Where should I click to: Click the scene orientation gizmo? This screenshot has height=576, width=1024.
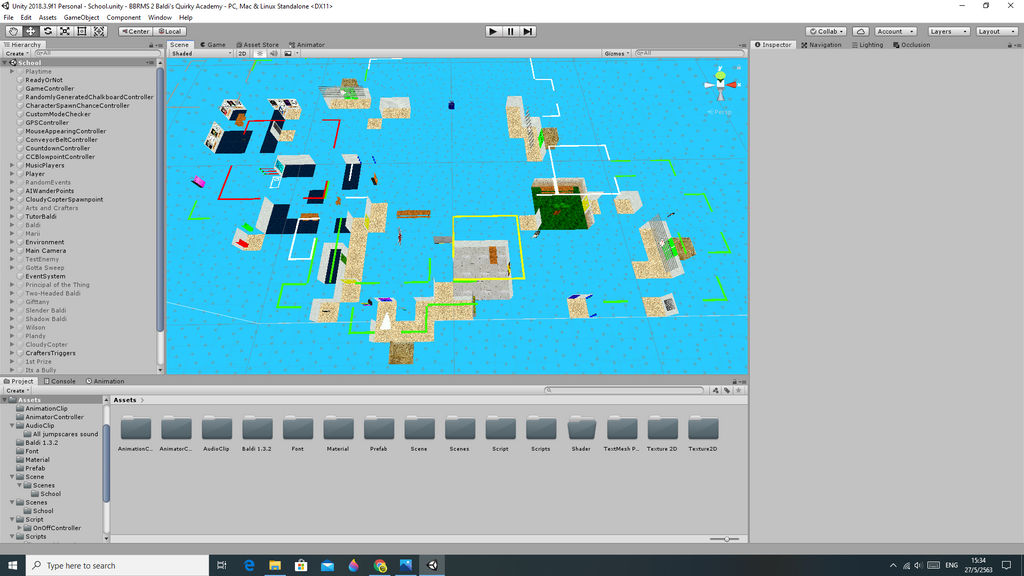point(720,85)
